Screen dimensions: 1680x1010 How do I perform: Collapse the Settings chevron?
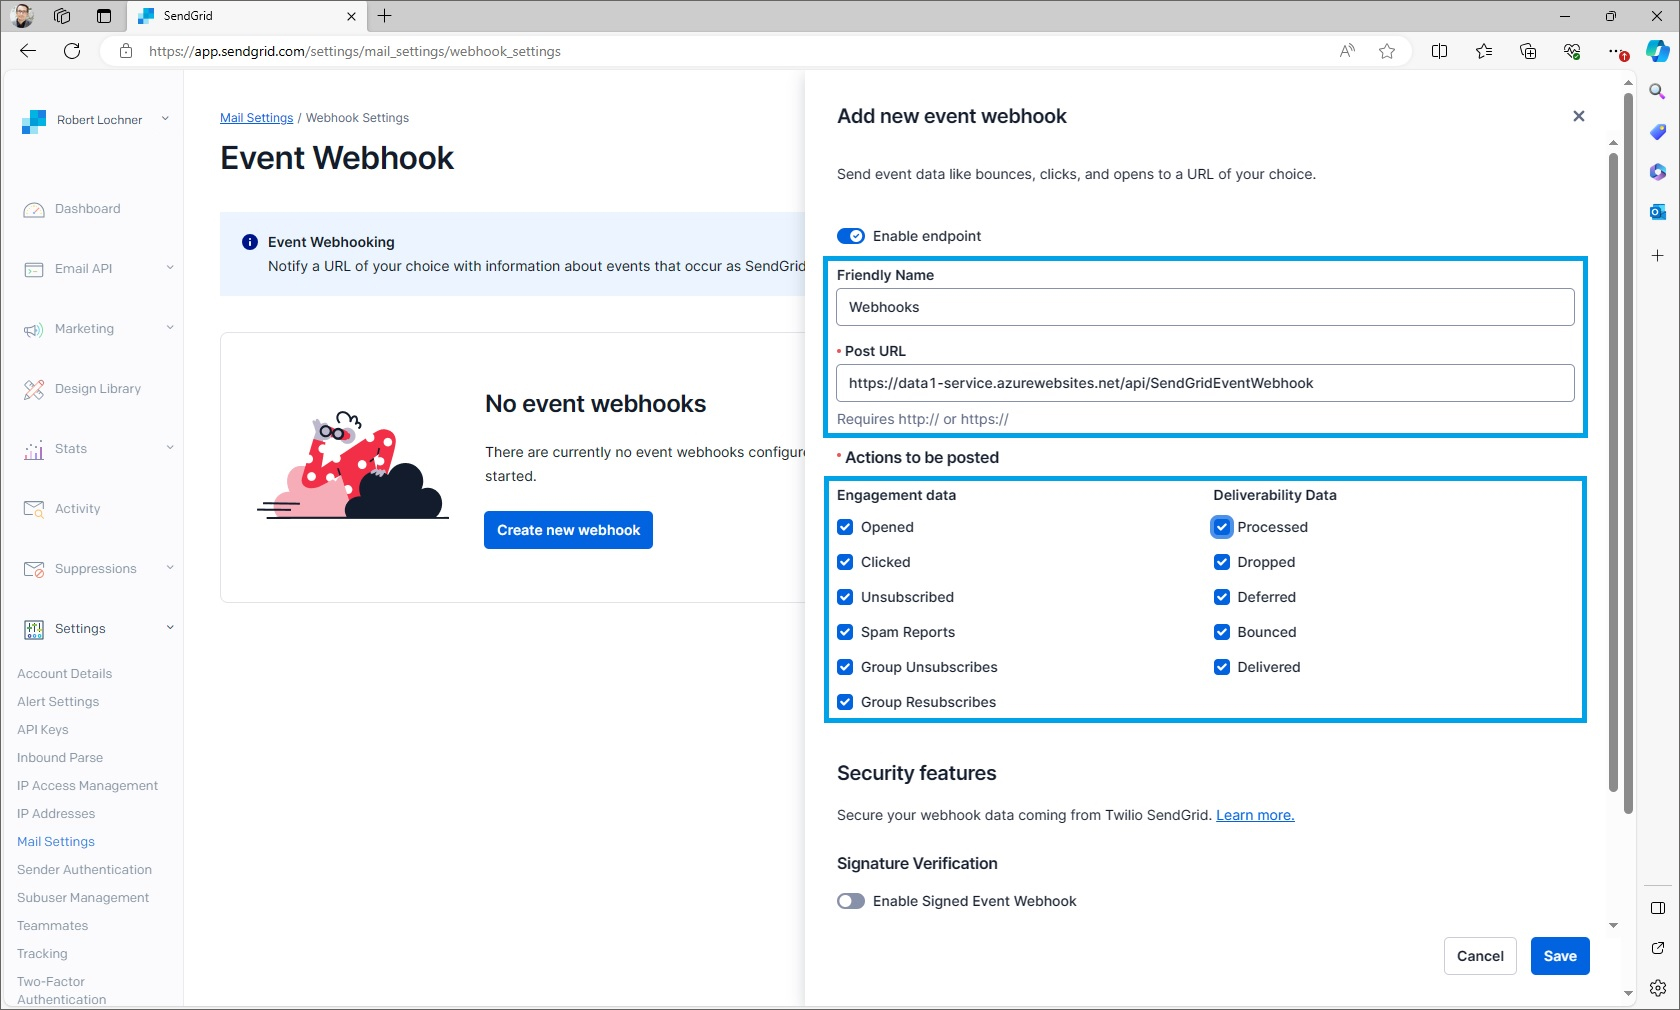click(170, 627)
